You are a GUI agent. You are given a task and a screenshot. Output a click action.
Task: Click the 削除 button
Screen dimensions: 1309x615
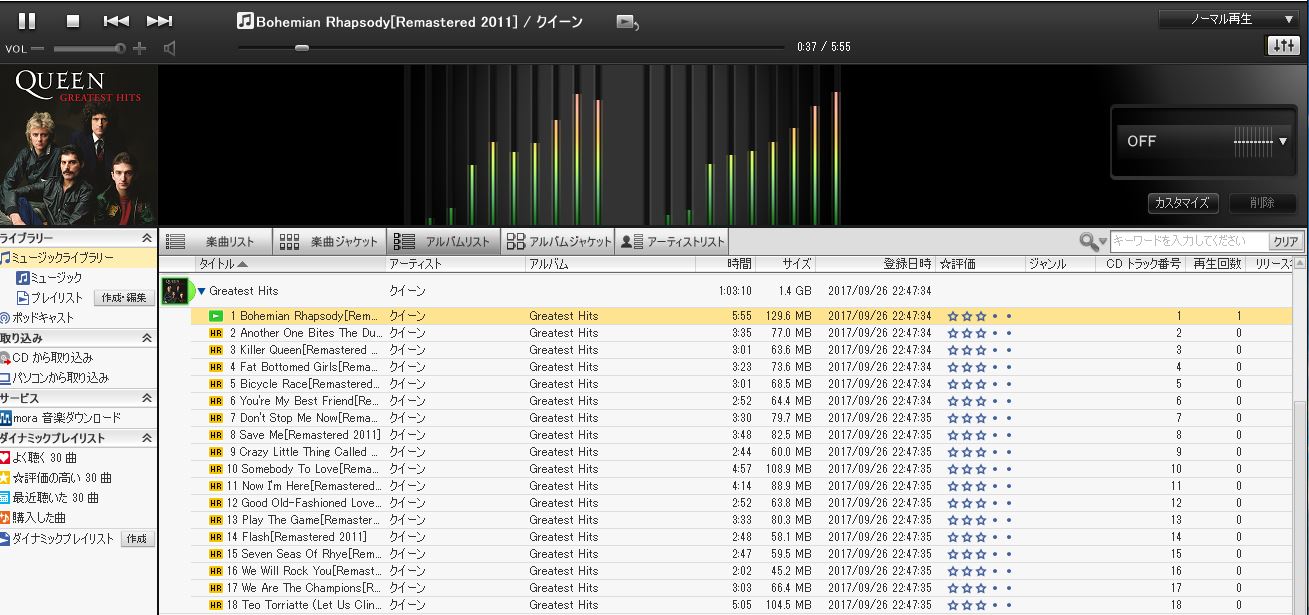1262,202
